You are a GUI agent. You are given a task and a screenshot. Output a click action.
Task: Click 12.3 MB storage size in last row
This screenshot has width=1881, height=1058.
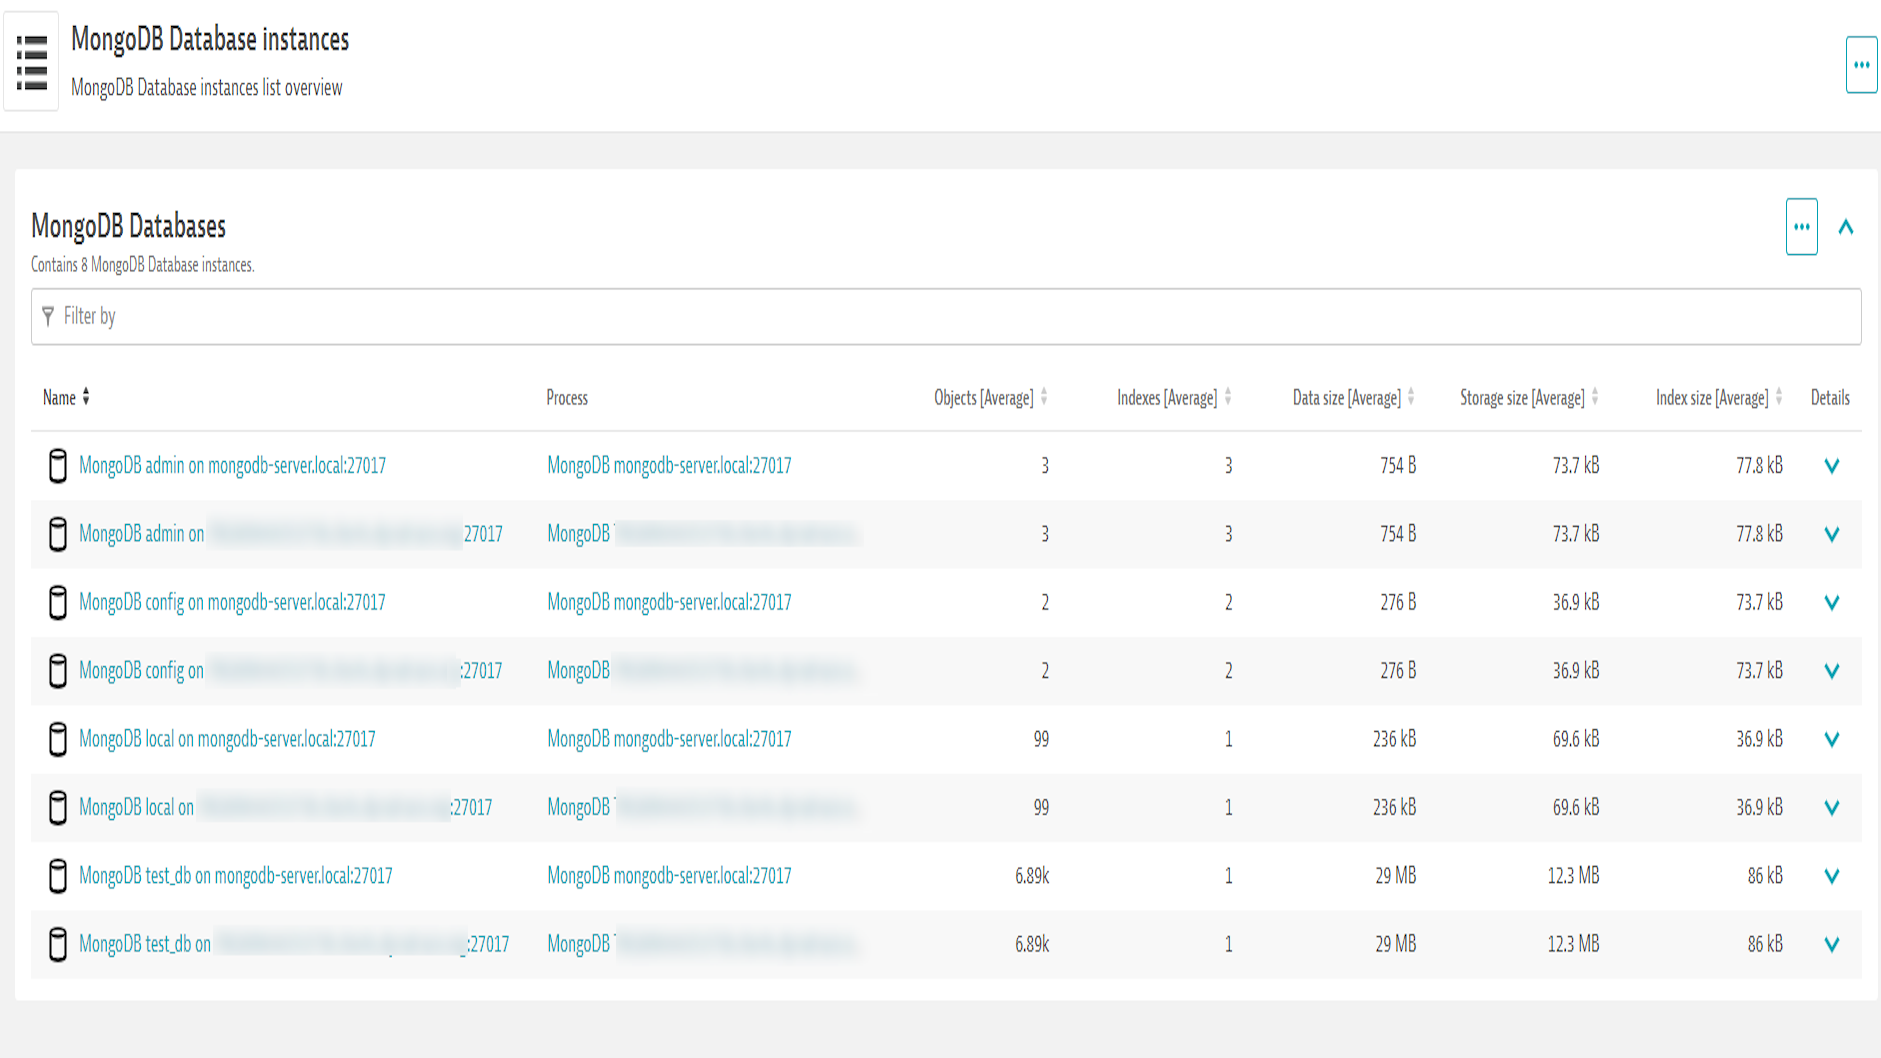click(x=1573, y=944)
